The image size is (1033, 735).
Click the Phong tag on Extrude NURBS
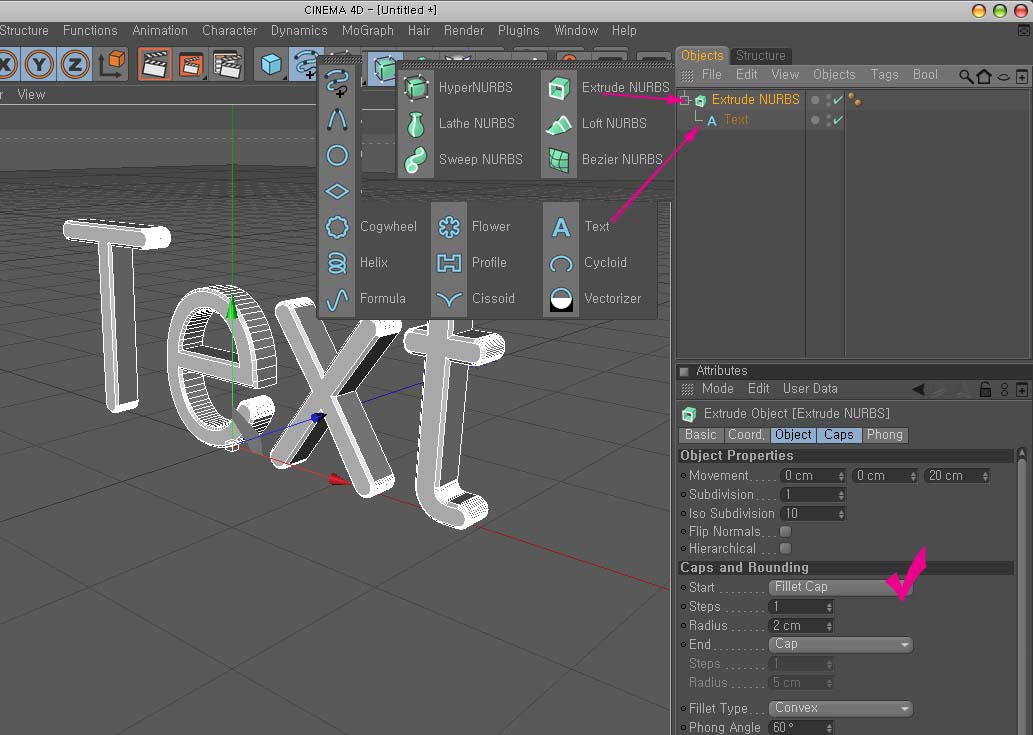tap(854, 99)
